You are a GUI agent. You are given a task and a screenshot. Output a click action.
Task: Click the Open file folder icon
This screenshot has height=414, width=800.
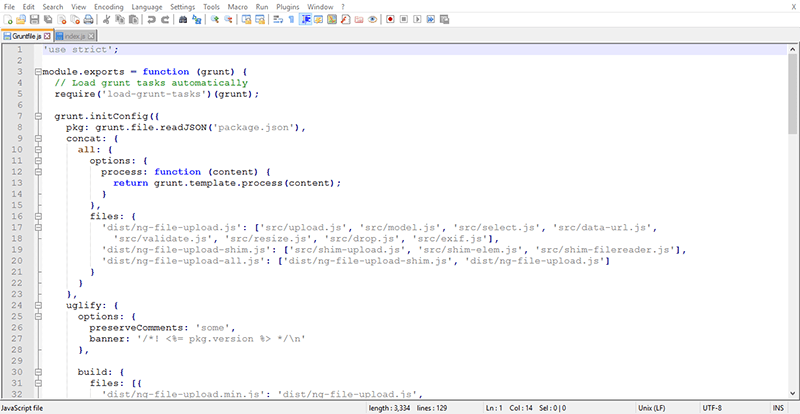coord(20,19)
